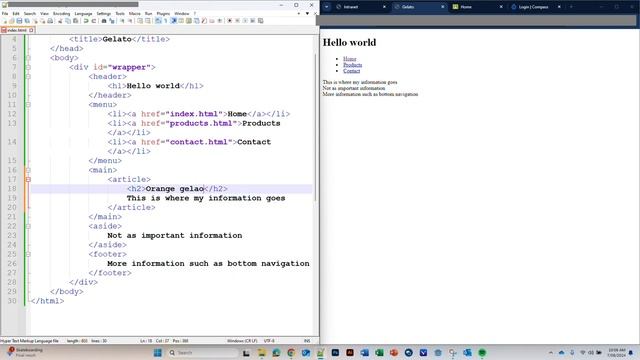Toggle the Document List panel icon
Image resolution: width=640 pixels, height=360 pixels.
pos(196,21)
